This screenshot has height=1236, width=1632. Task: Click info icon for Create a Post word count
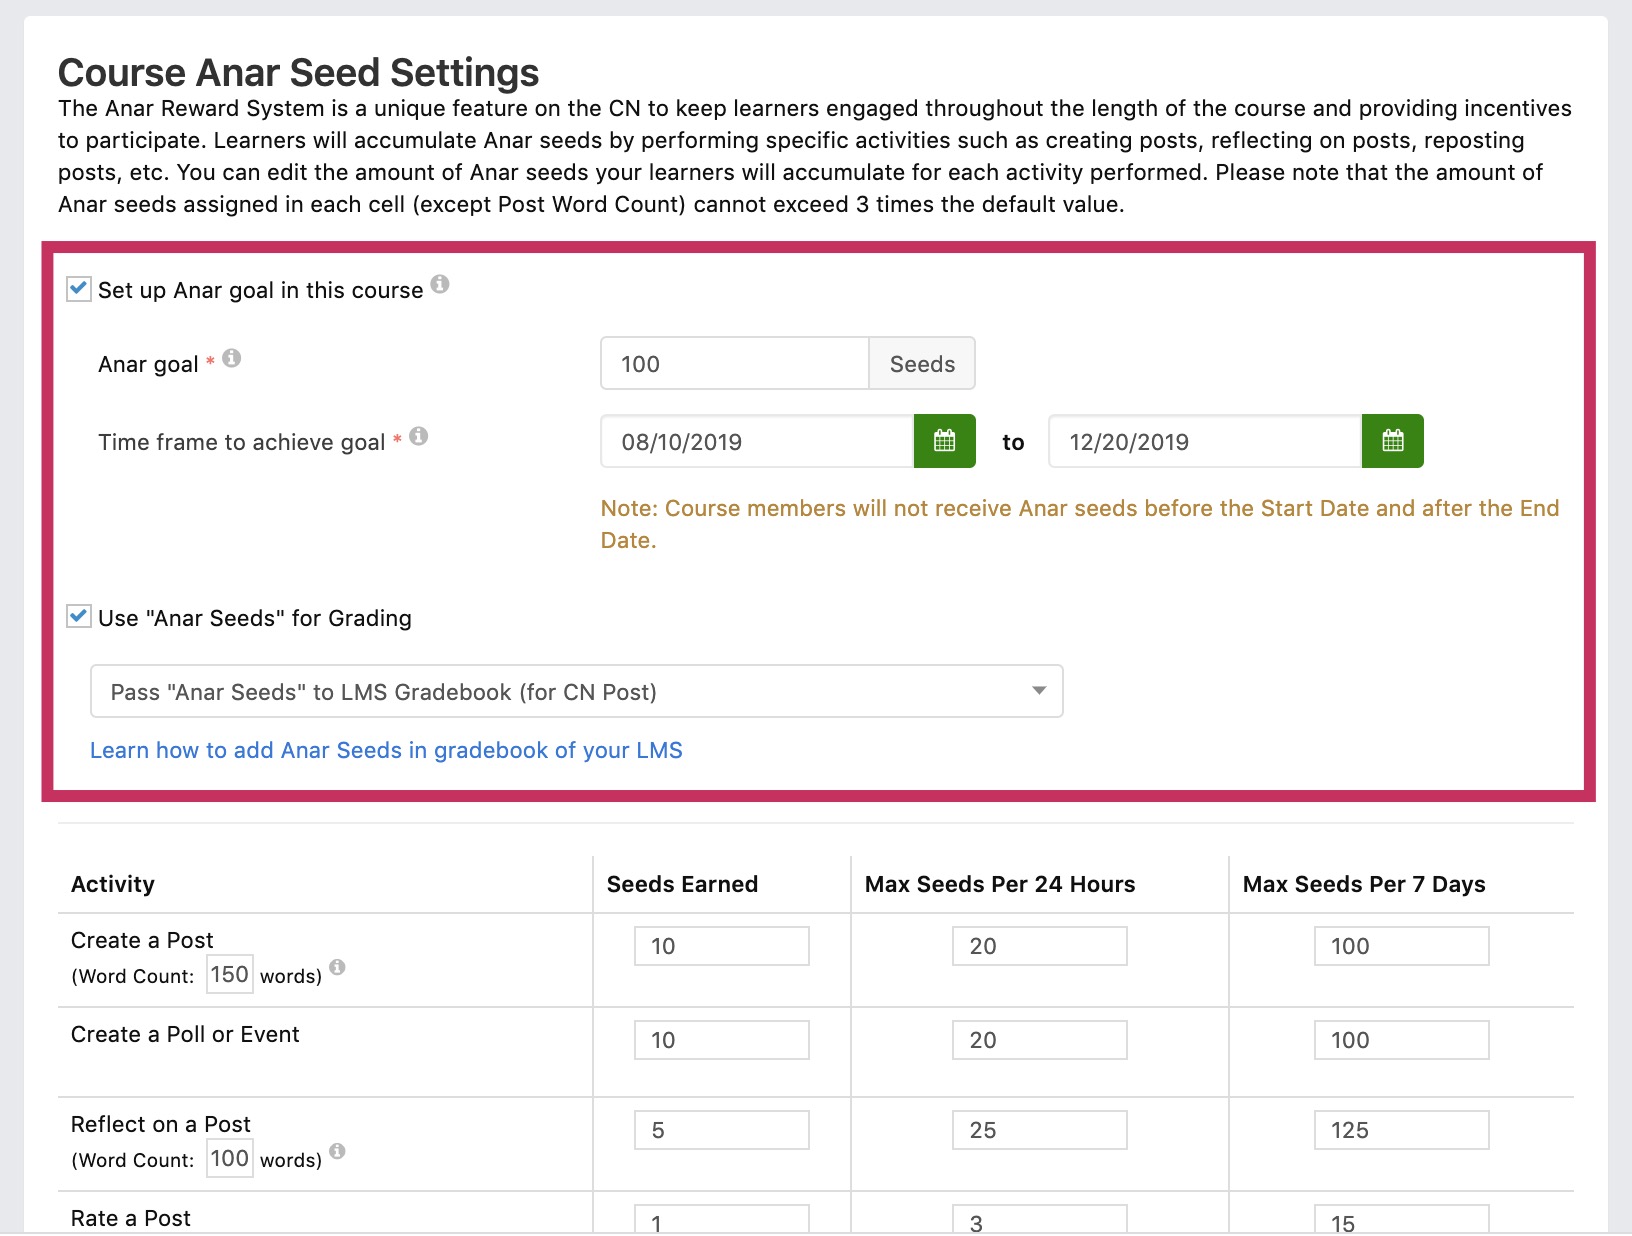(338, 967)
